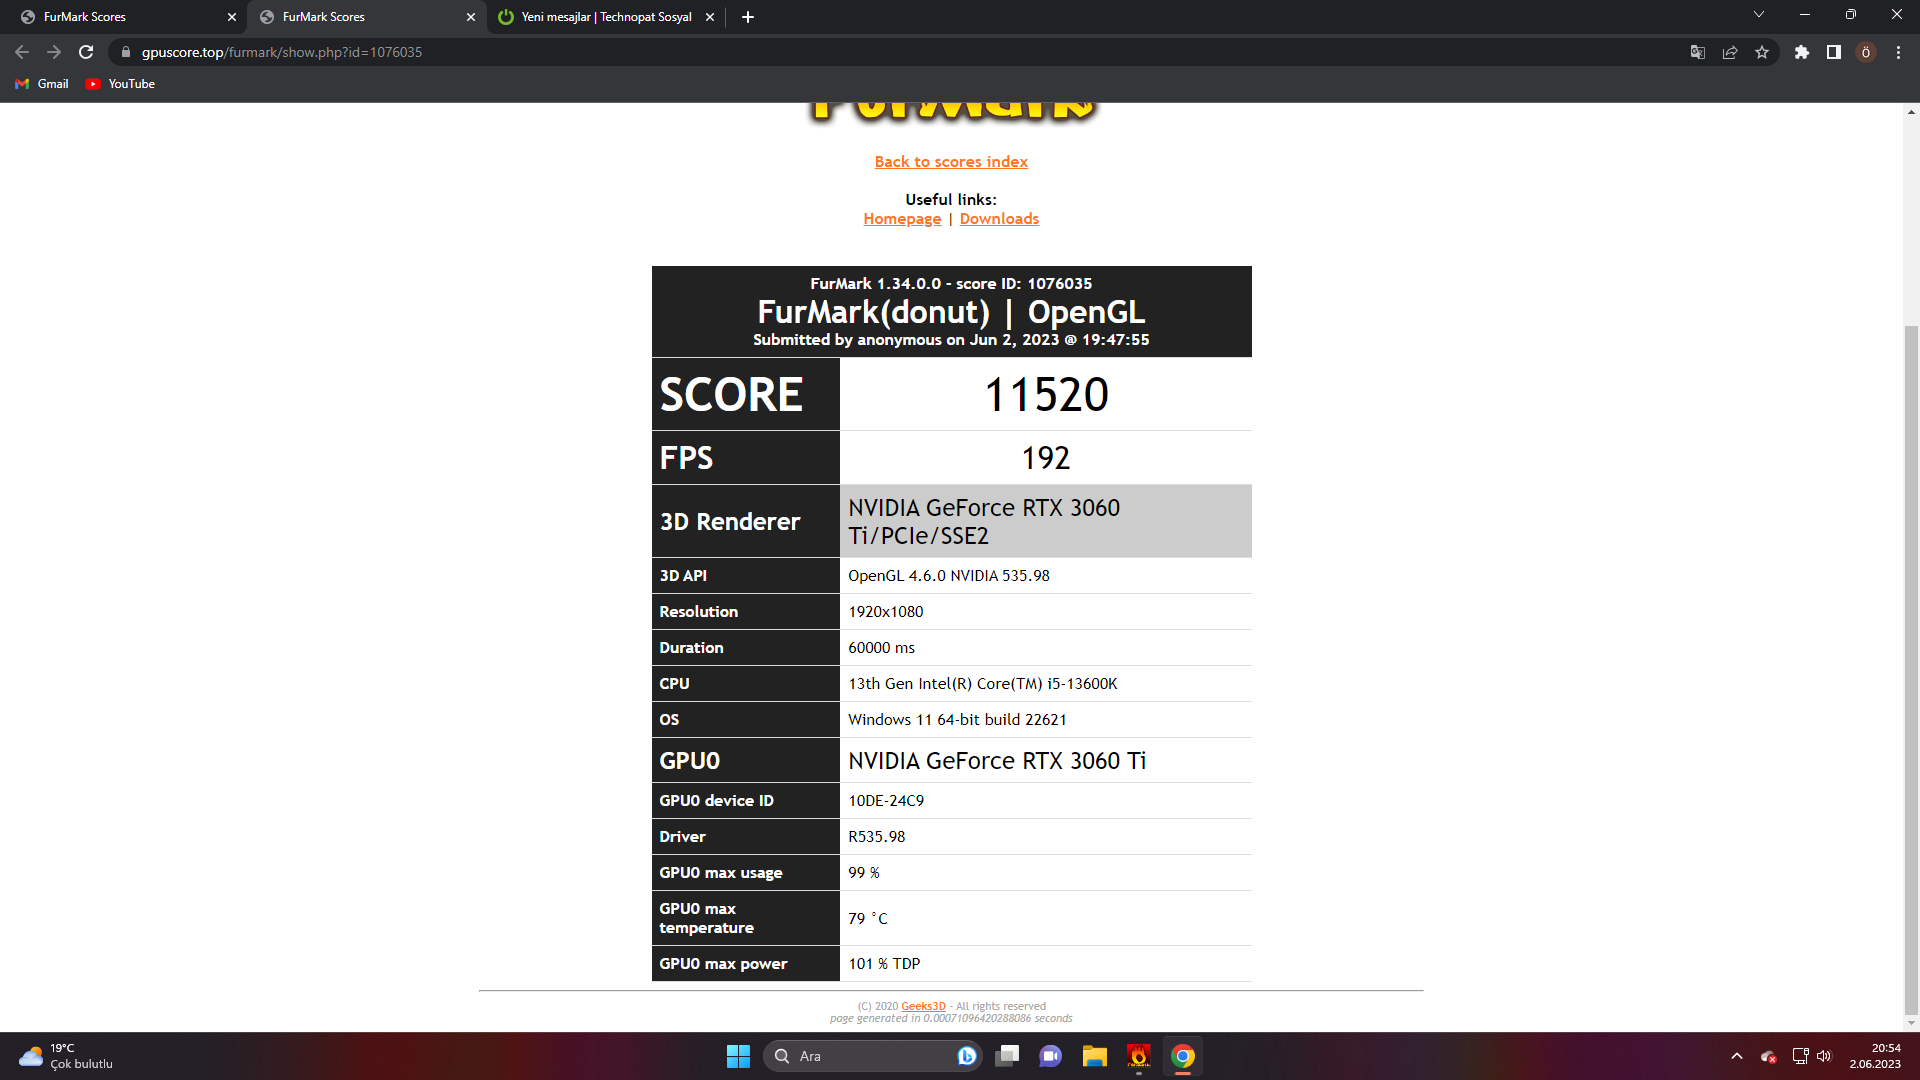Open the Chrome extensions puzzle icon
Screen dimensions: 1920x1080
1801,52
